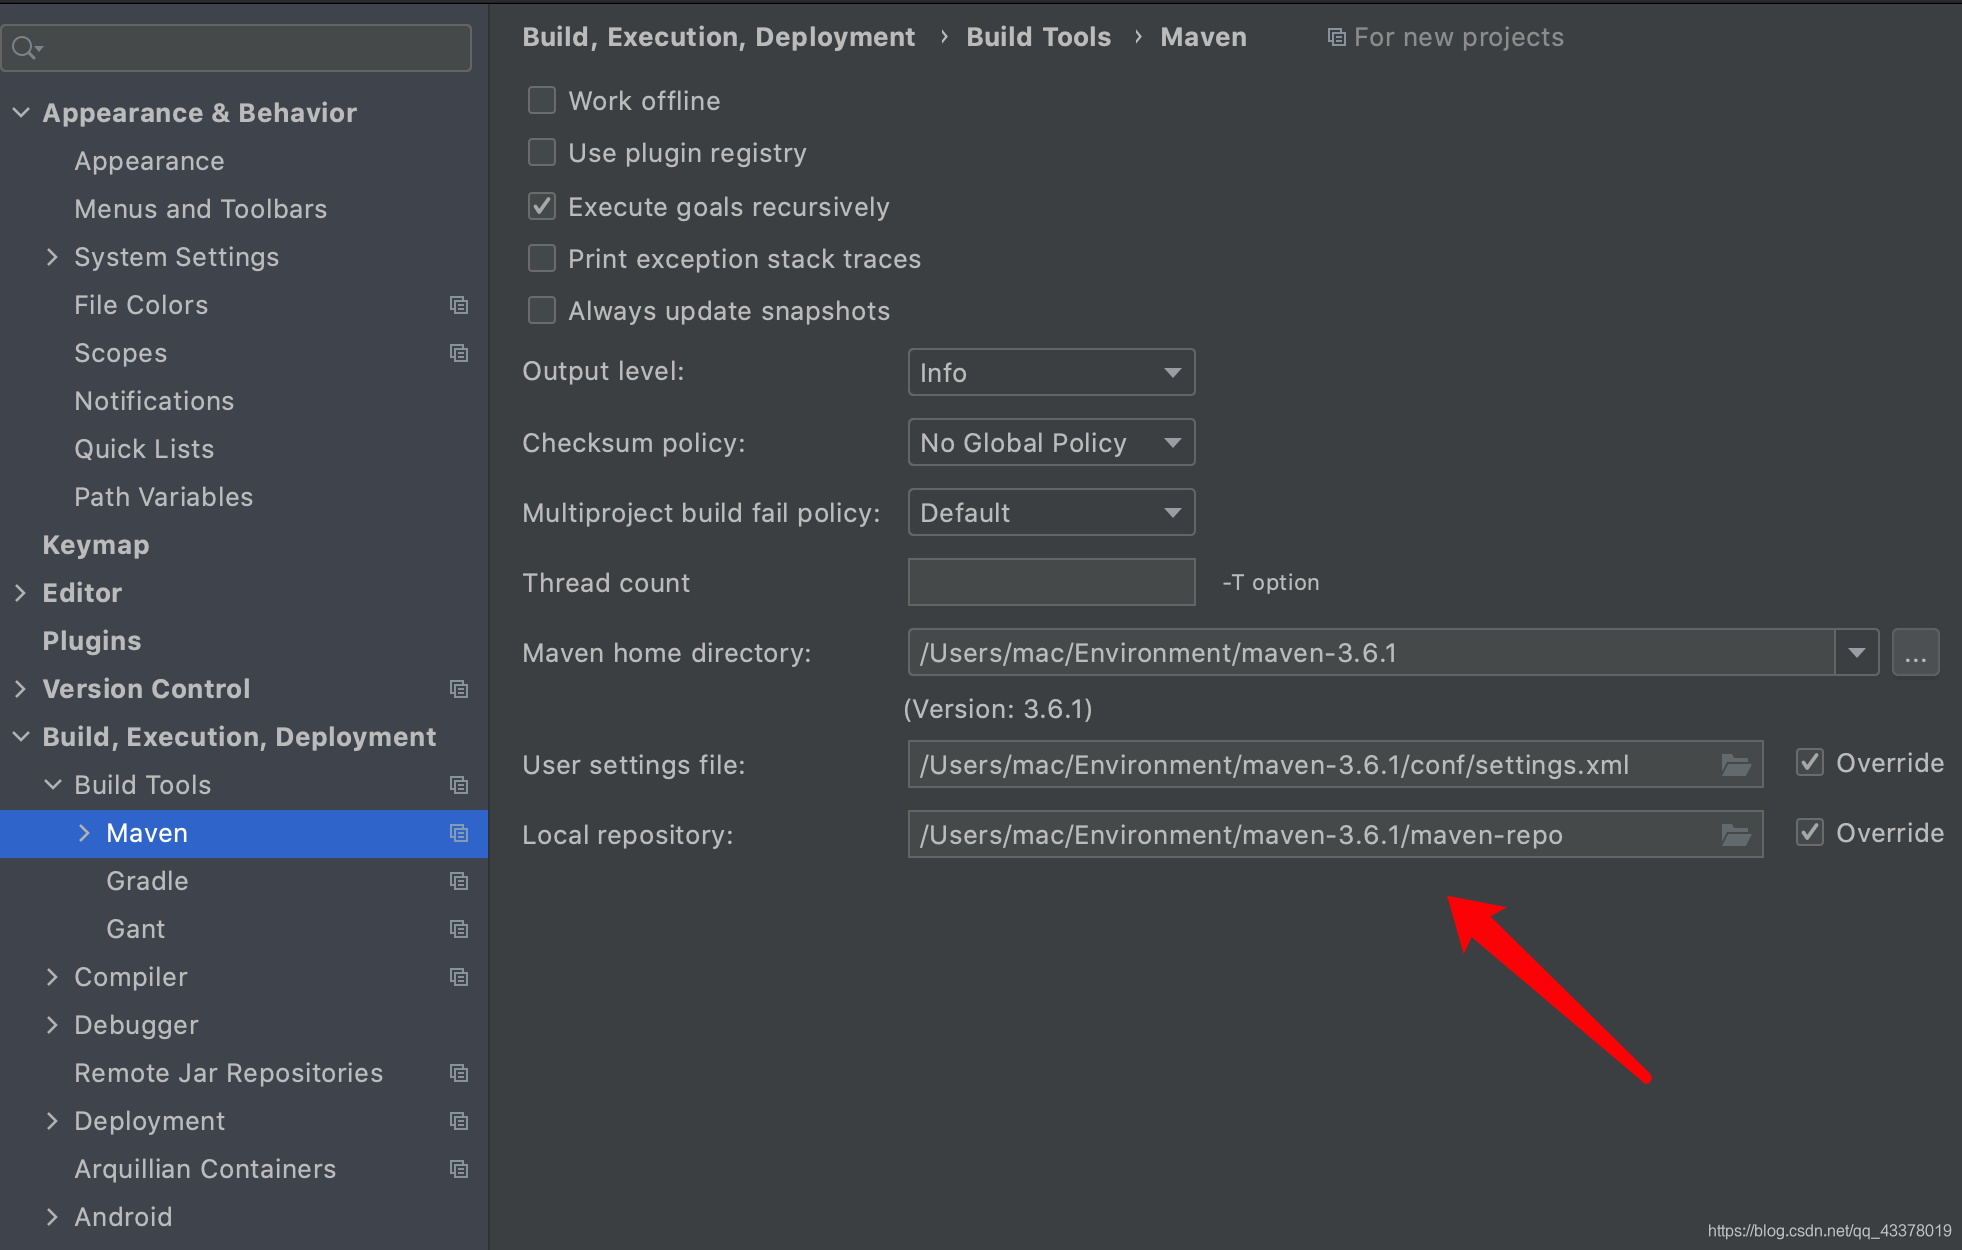Expand the Version Control section
The height and width of the screenshot is (1250, 1962).
[21, 689]
